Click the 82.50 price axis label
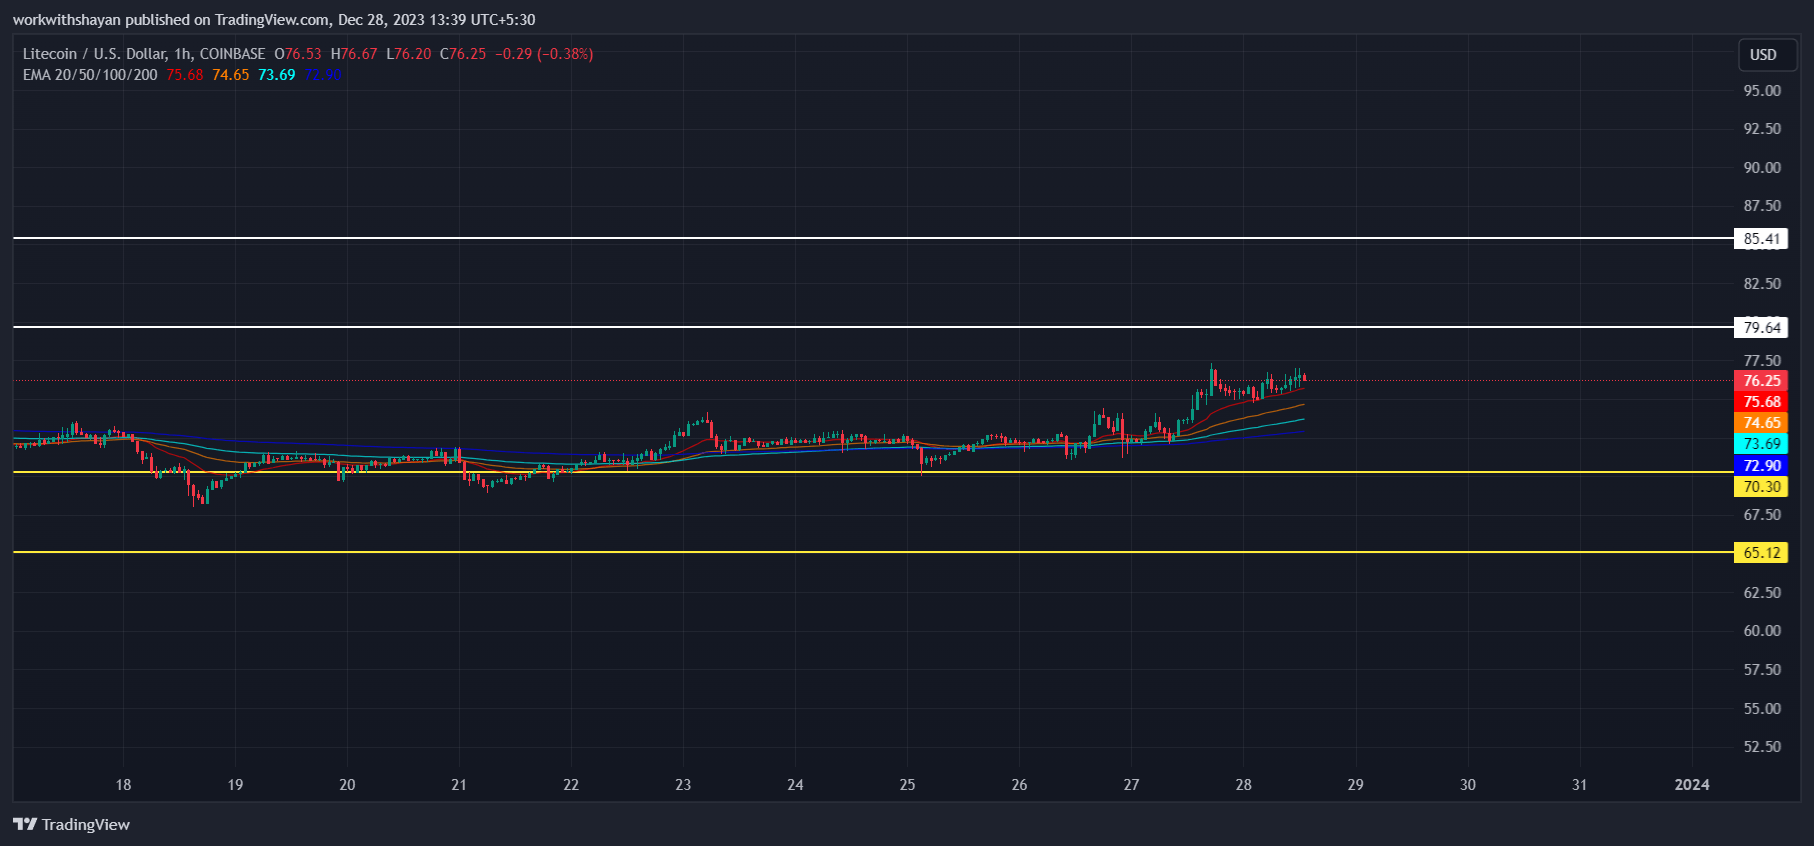Screen dimensions: 1814x846 coord(1762,284)
